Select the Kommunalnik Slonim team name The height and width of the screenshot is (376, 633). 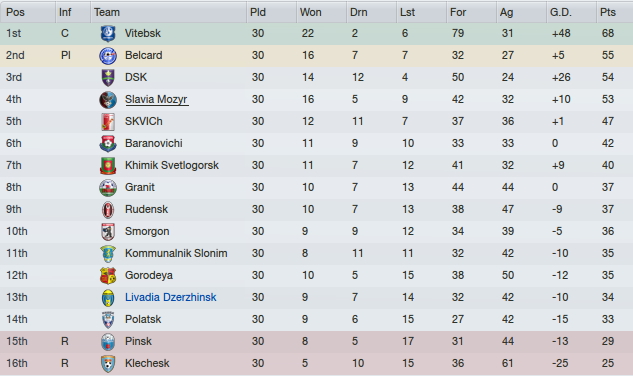coord(176,253)
